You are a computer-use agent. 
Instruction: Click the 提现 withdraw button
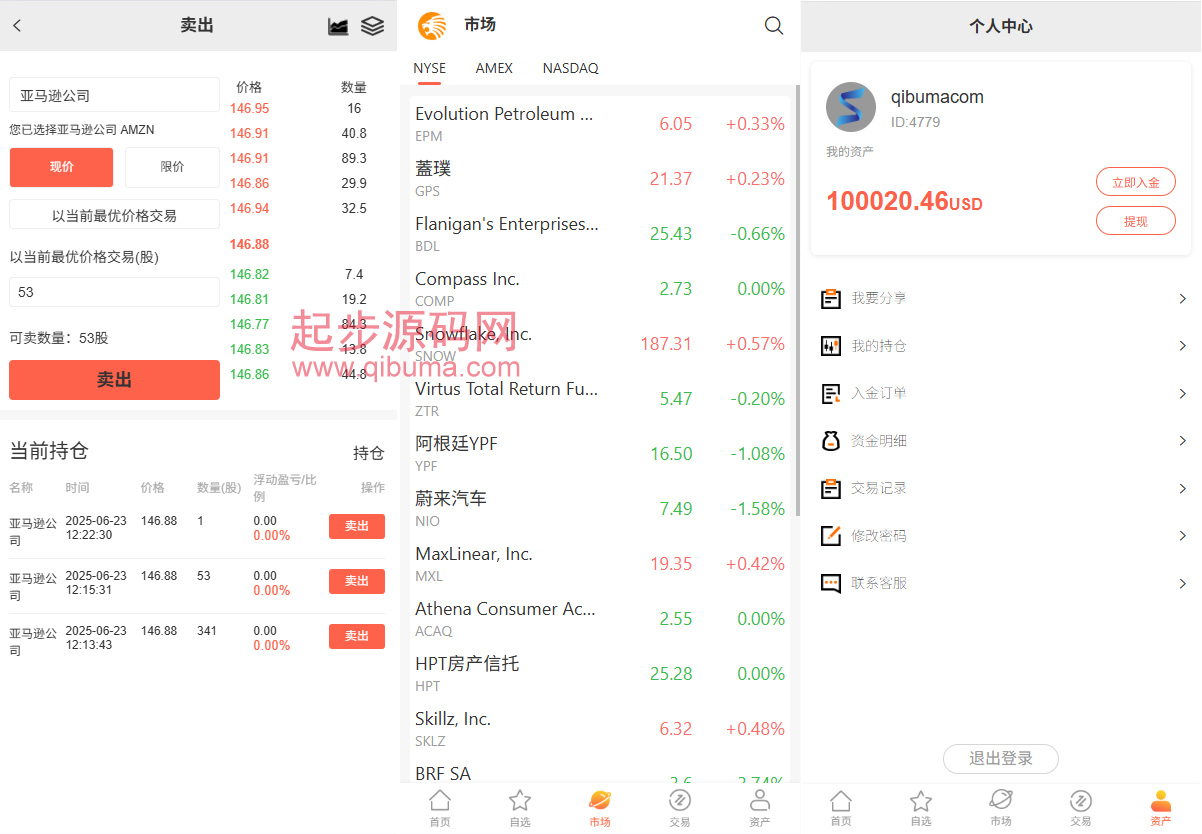[x=1136, y=221]
